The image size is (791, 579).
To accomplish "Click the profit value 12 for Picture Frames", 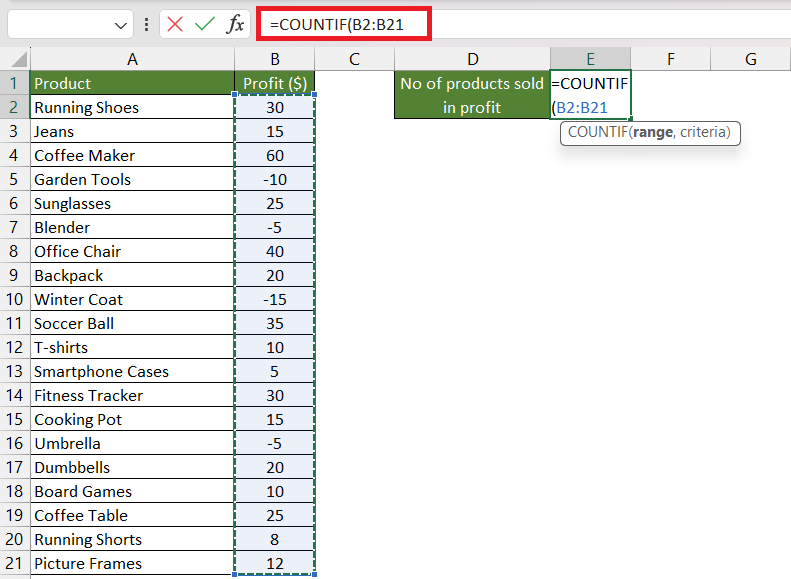I will (x=274, y=563).
